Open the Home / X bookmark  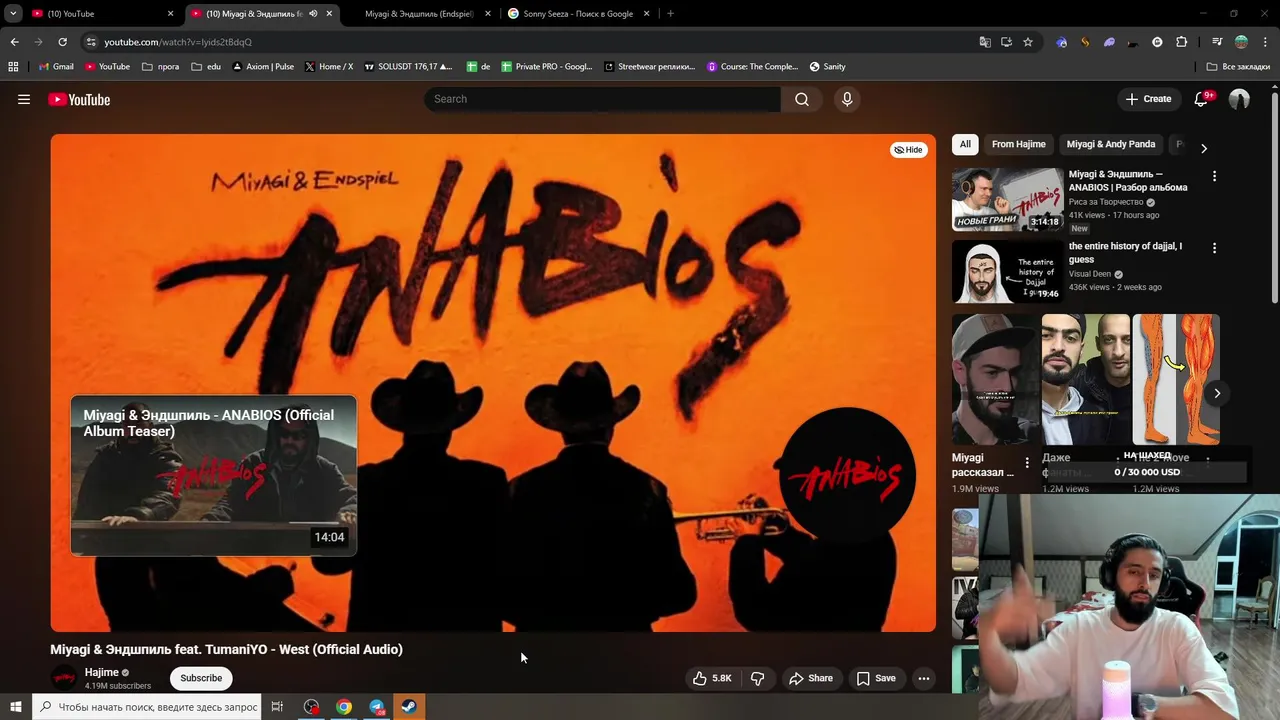tap(329, 66)
